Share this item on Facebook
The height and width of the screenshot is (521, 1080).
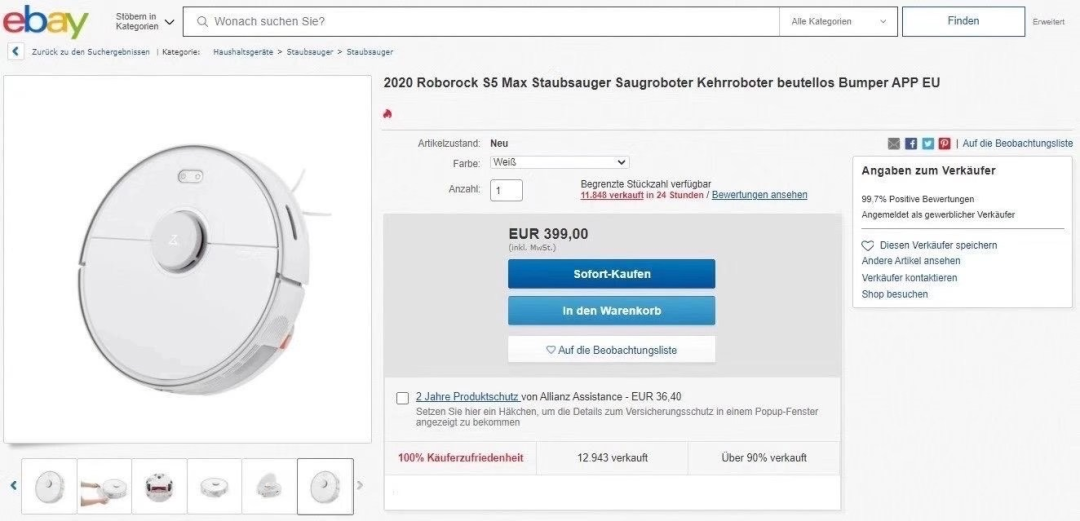(911, 144)
